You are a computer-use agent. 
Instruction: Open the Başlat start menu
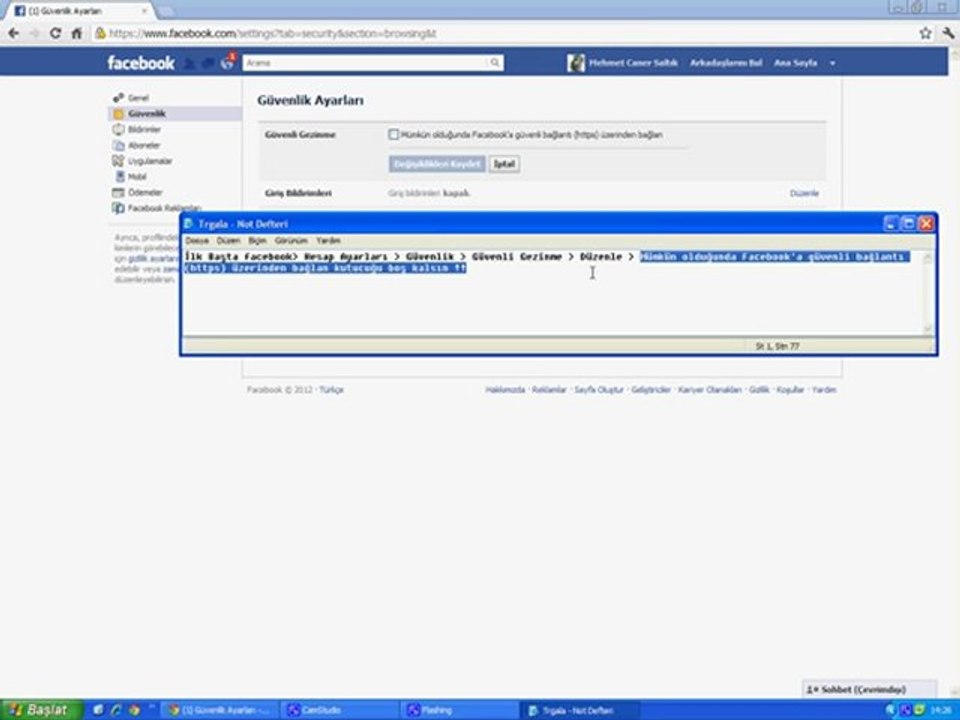pyautogui.click(x=40, y=710)
